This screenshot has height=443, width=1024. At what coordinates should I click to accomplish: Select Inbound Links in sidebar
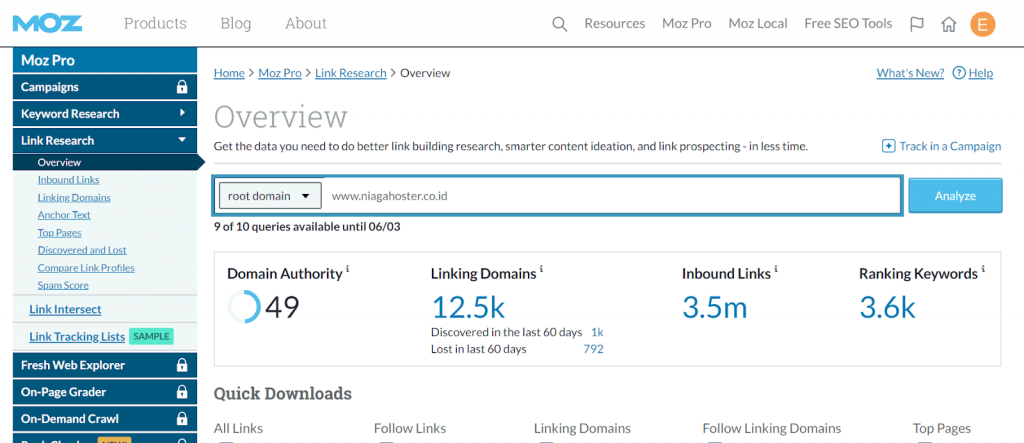tap(68, 180)
